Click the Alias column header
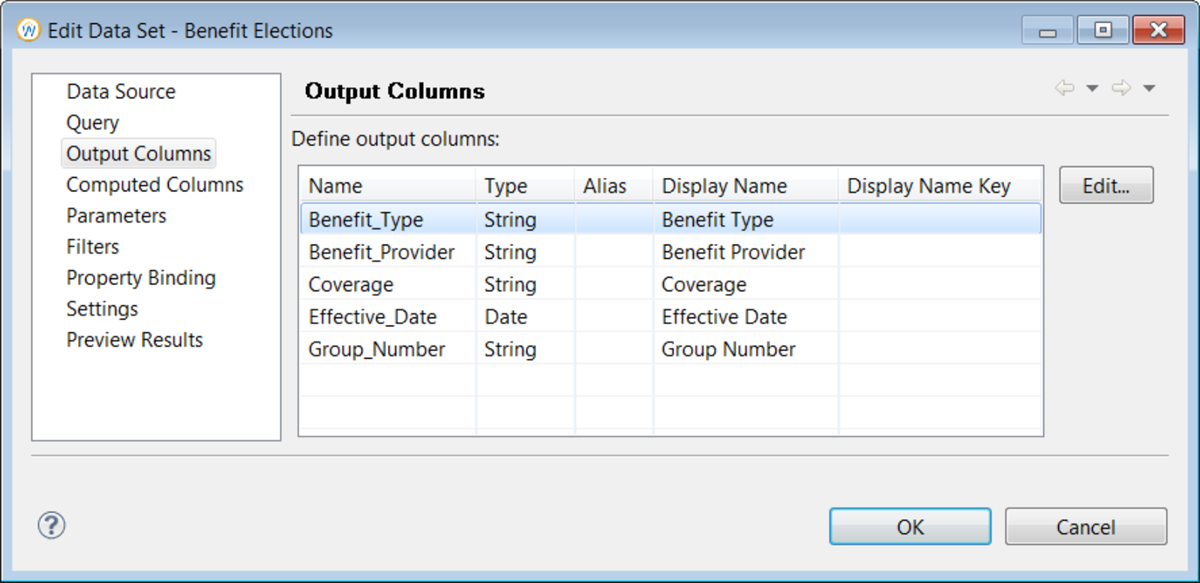 pyautogui.click(x=614, y=186)
